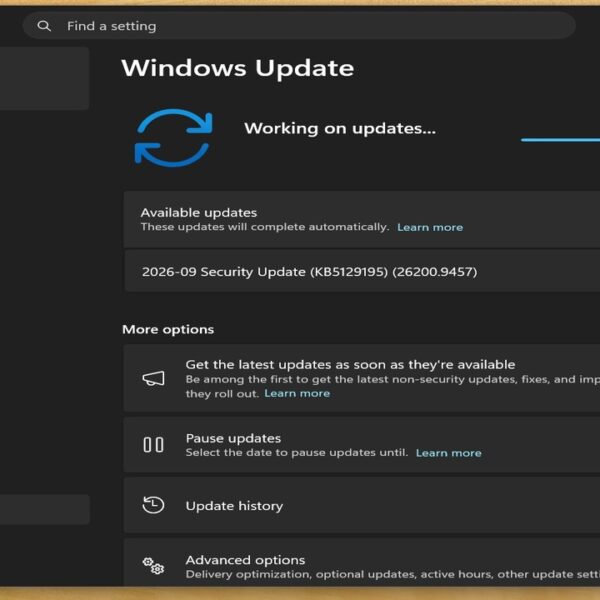
Task: Open Learn more link for Pause updates
Action: click(448, 453)
